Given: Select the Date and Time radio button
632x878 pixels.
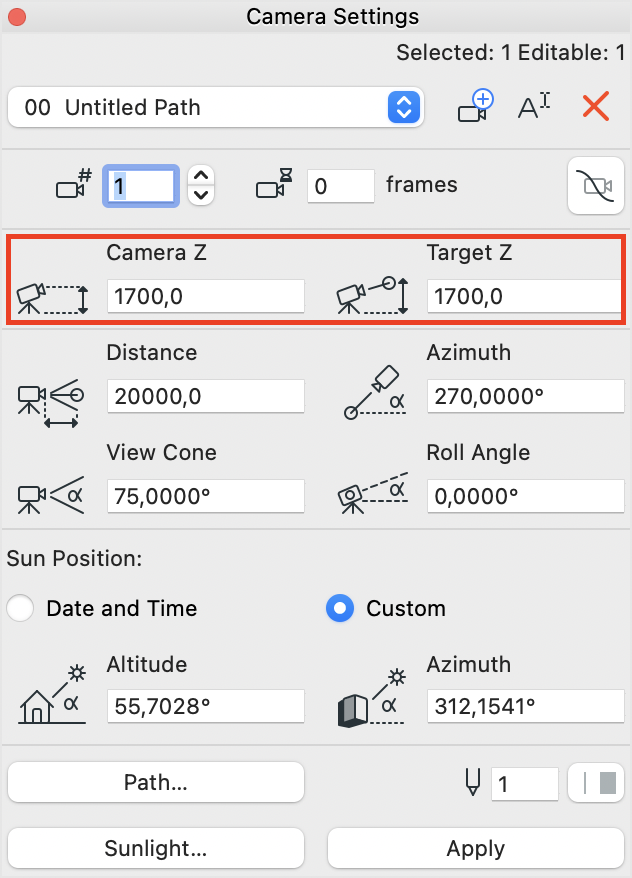Looking at the screenshot, I should (20, 608).
